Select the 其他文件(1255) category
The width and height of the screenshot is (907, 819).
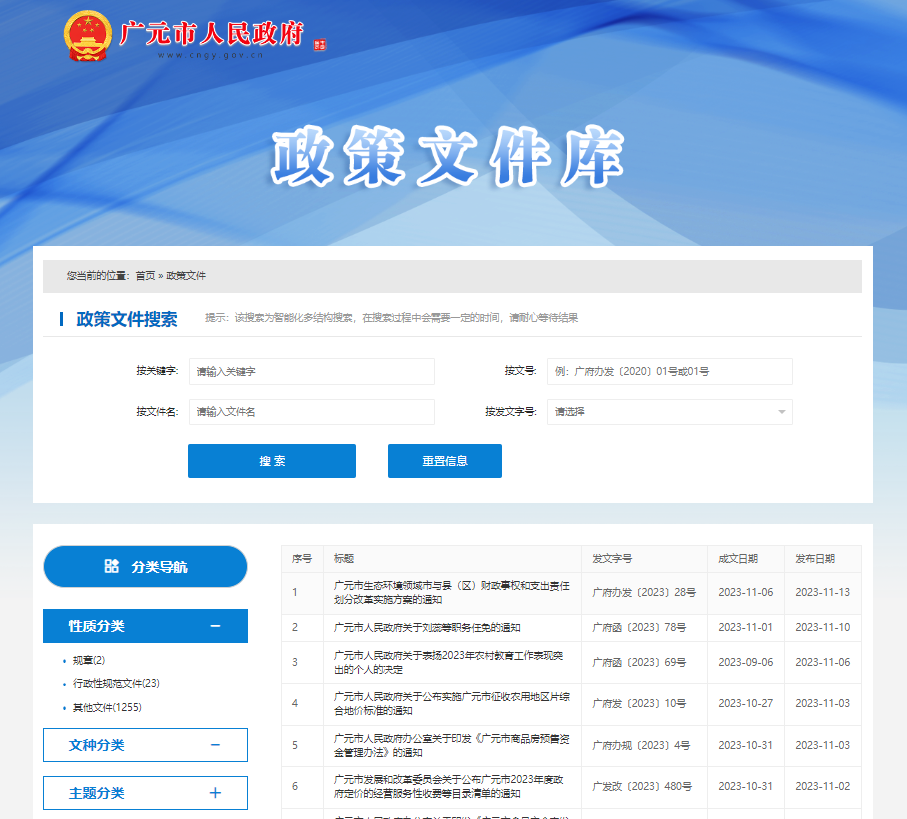click(x=107, y=707)
